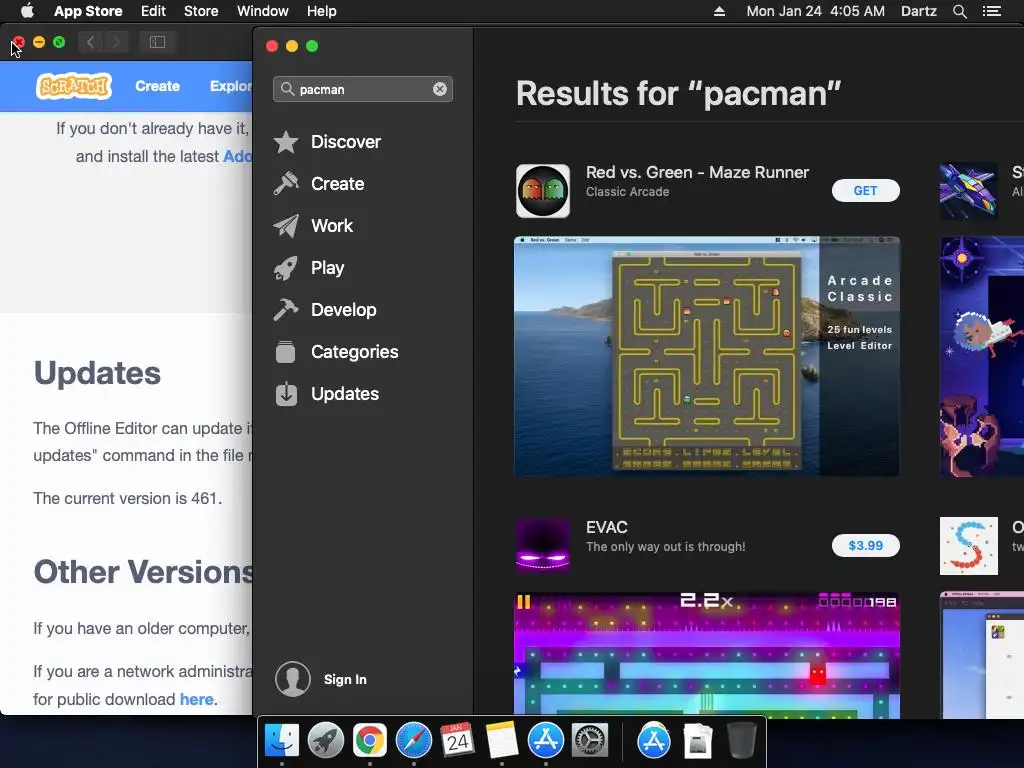This screenshot has height=768, width=1024.
Task: Open the document stack in the Dock
Action: coord(697,741)
